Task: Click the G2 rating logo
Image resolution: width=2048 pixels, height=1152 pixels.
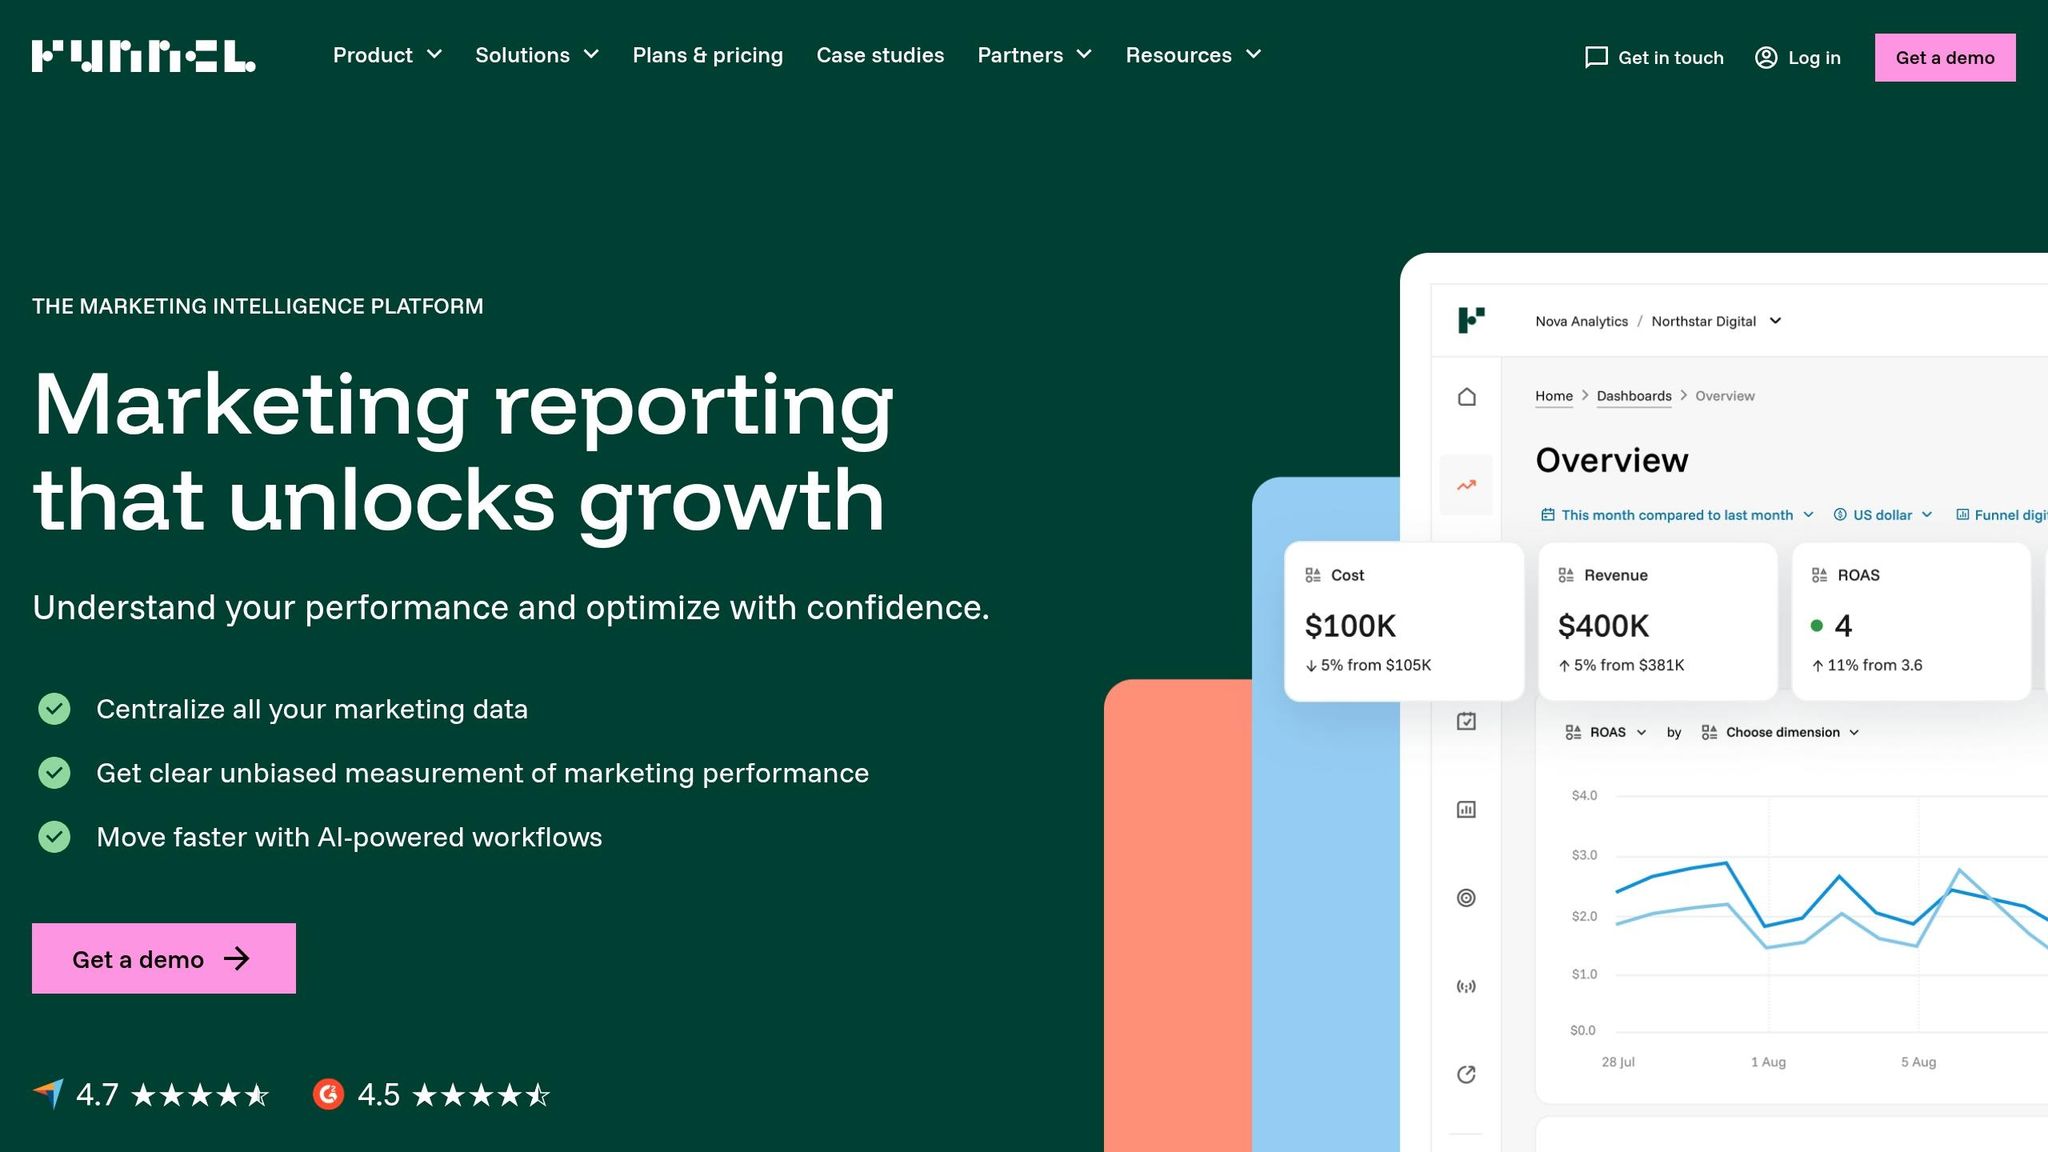Action: 328,1094
